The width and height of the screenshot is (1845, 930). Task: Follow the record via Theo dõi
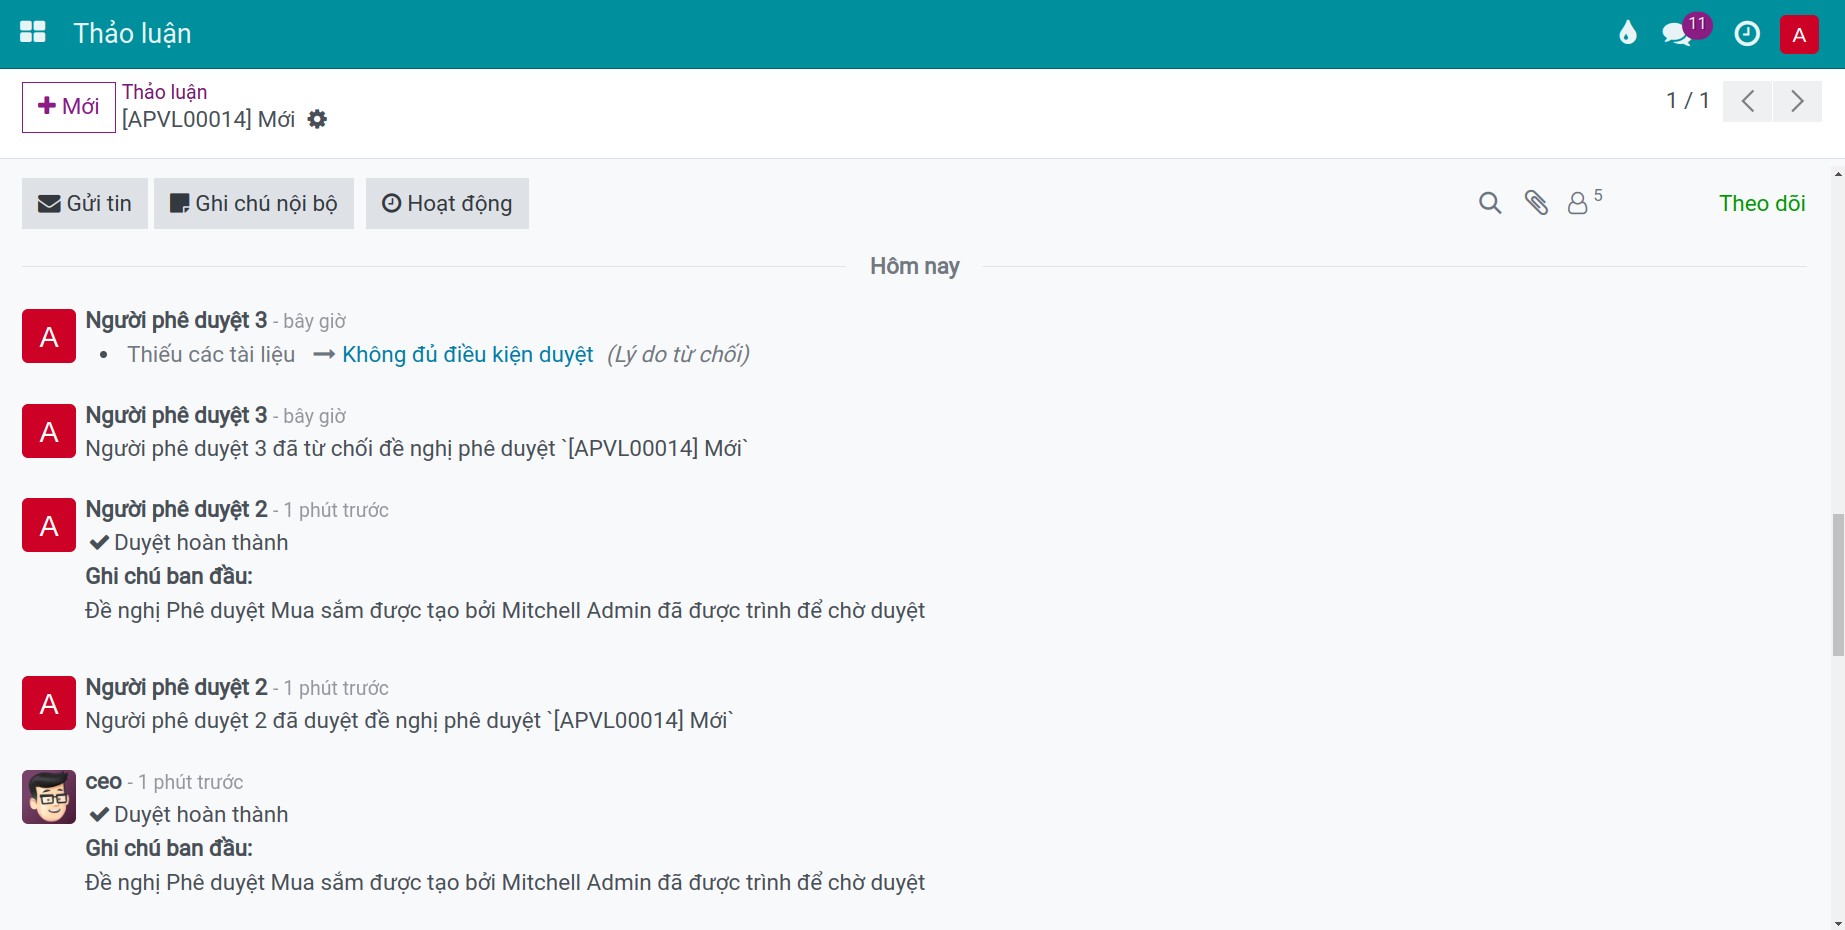(1762, 203)
